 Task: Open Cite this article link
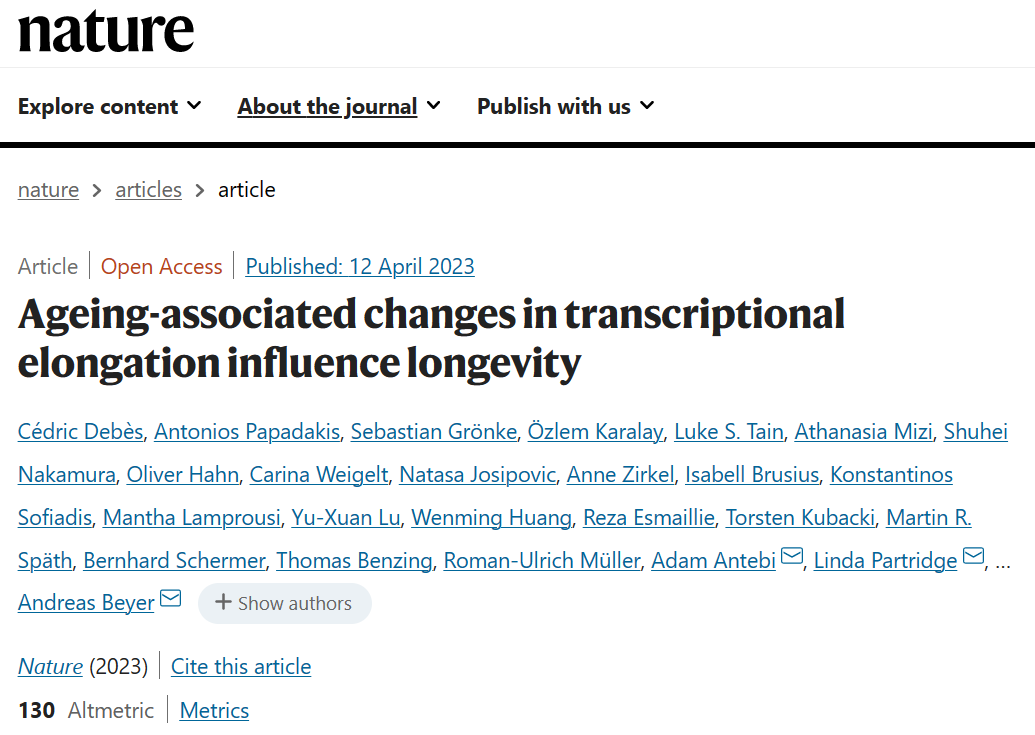point(241,666)
